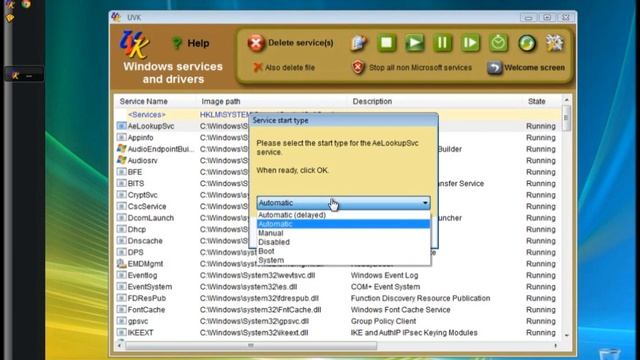This screenshot has height=360, width=640.
Task: Select Automatic (delayed) from the list
Action: pyautogui.click(x=343, y=215)
